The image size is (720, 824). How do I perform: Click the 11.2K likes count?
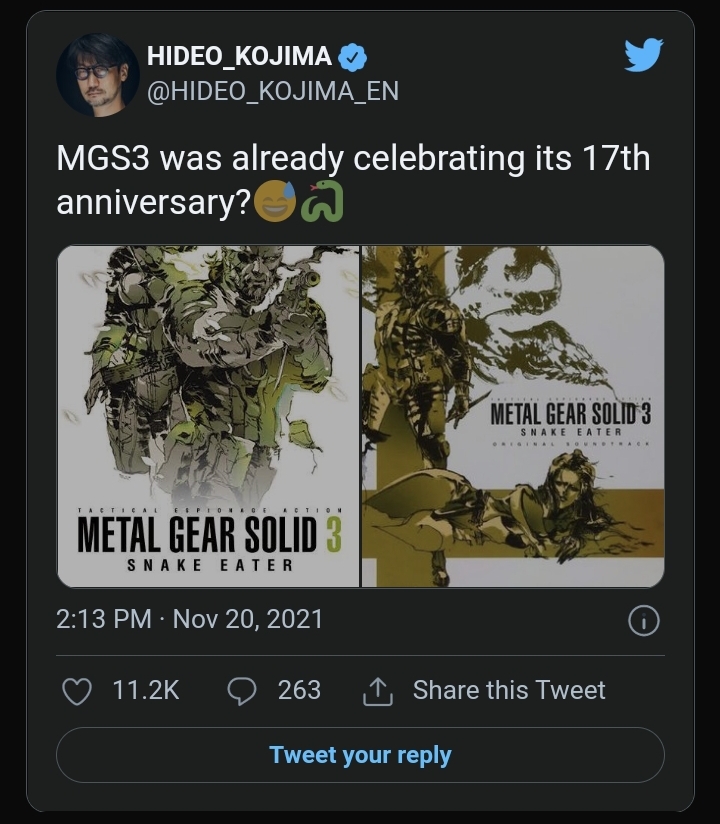[146, 690]
